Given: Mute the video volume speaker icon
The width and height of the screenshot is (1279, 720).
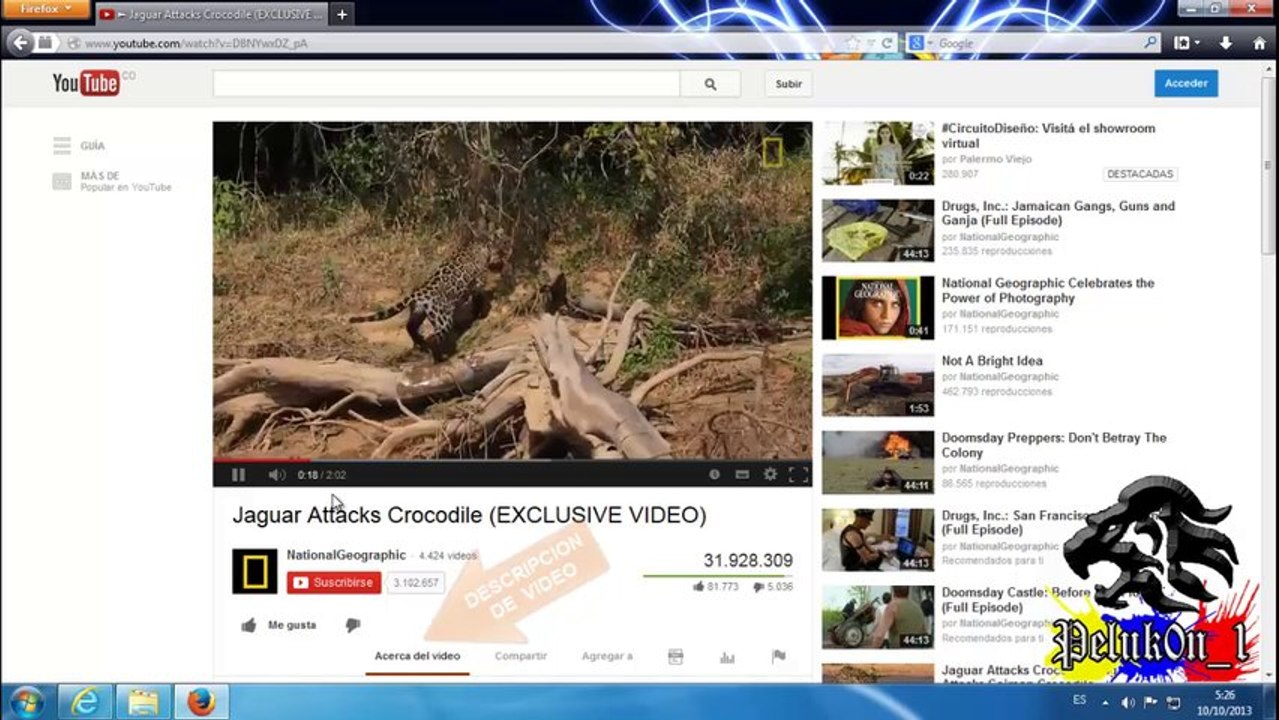Looking at the screenshot, I should (x=276, y=475).
